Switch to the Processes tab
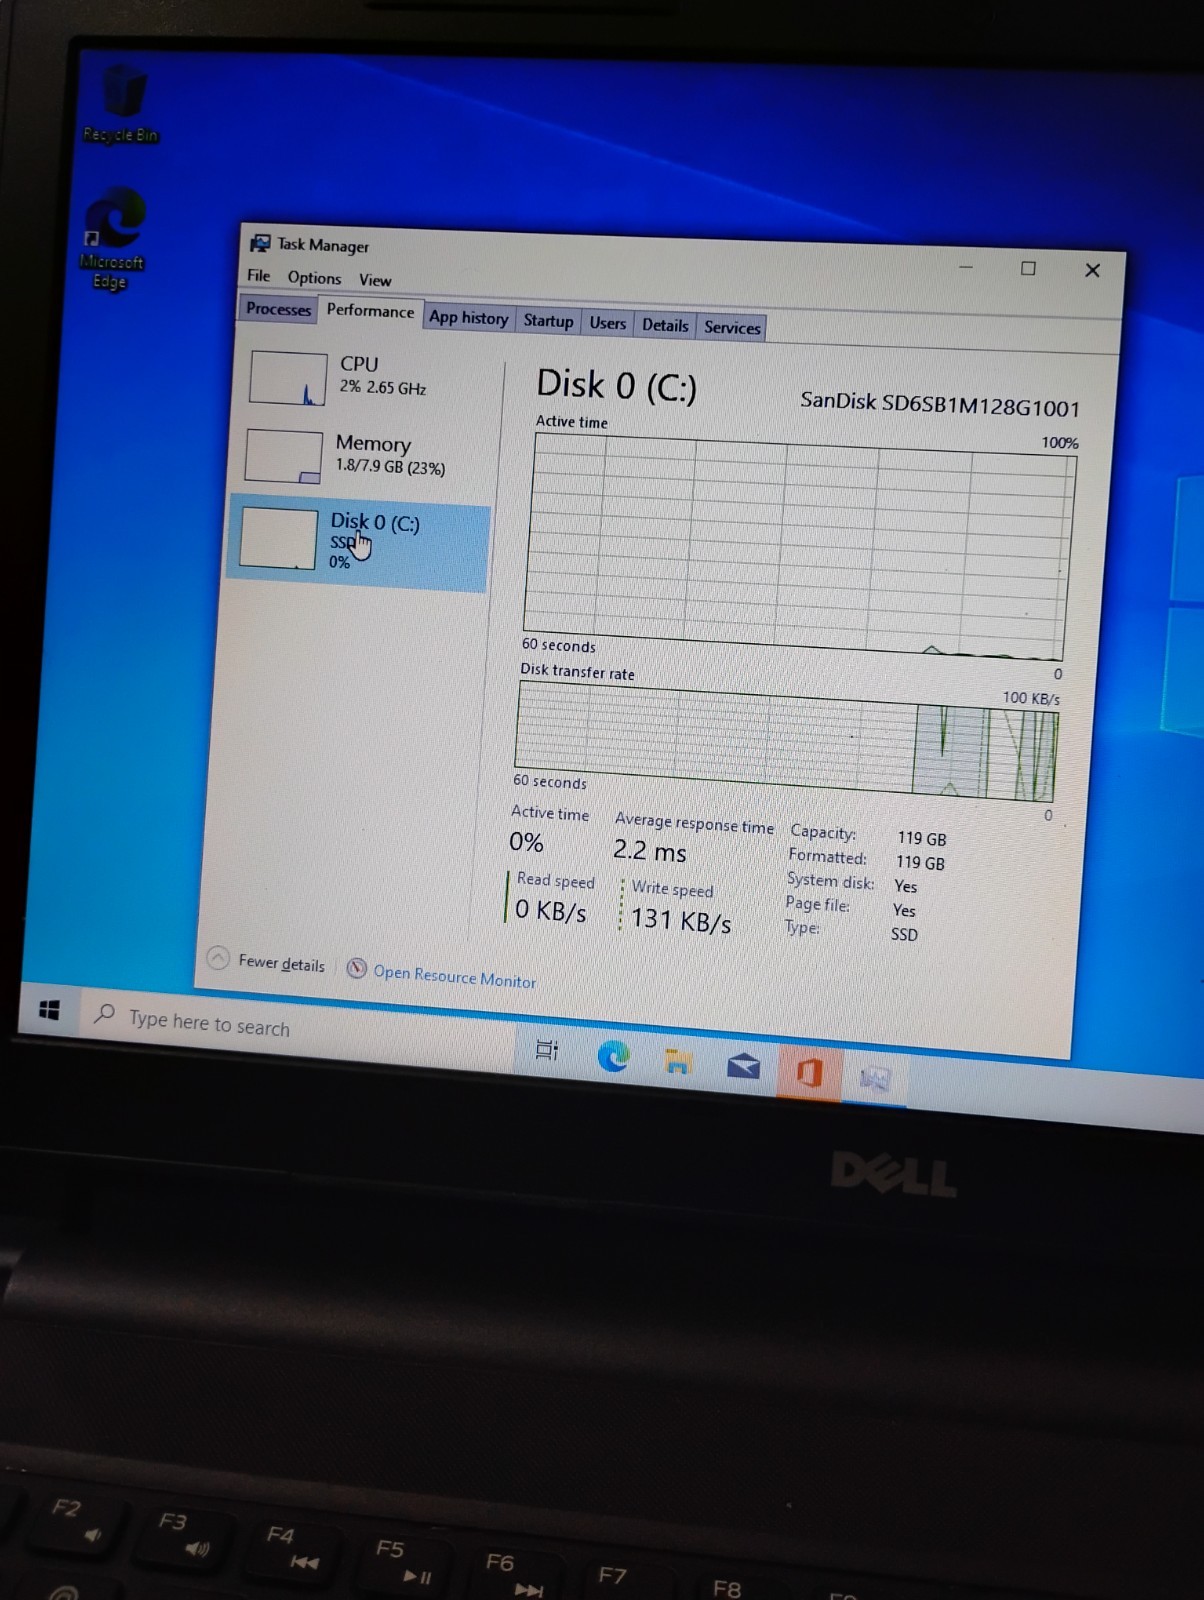 [278, 309]
